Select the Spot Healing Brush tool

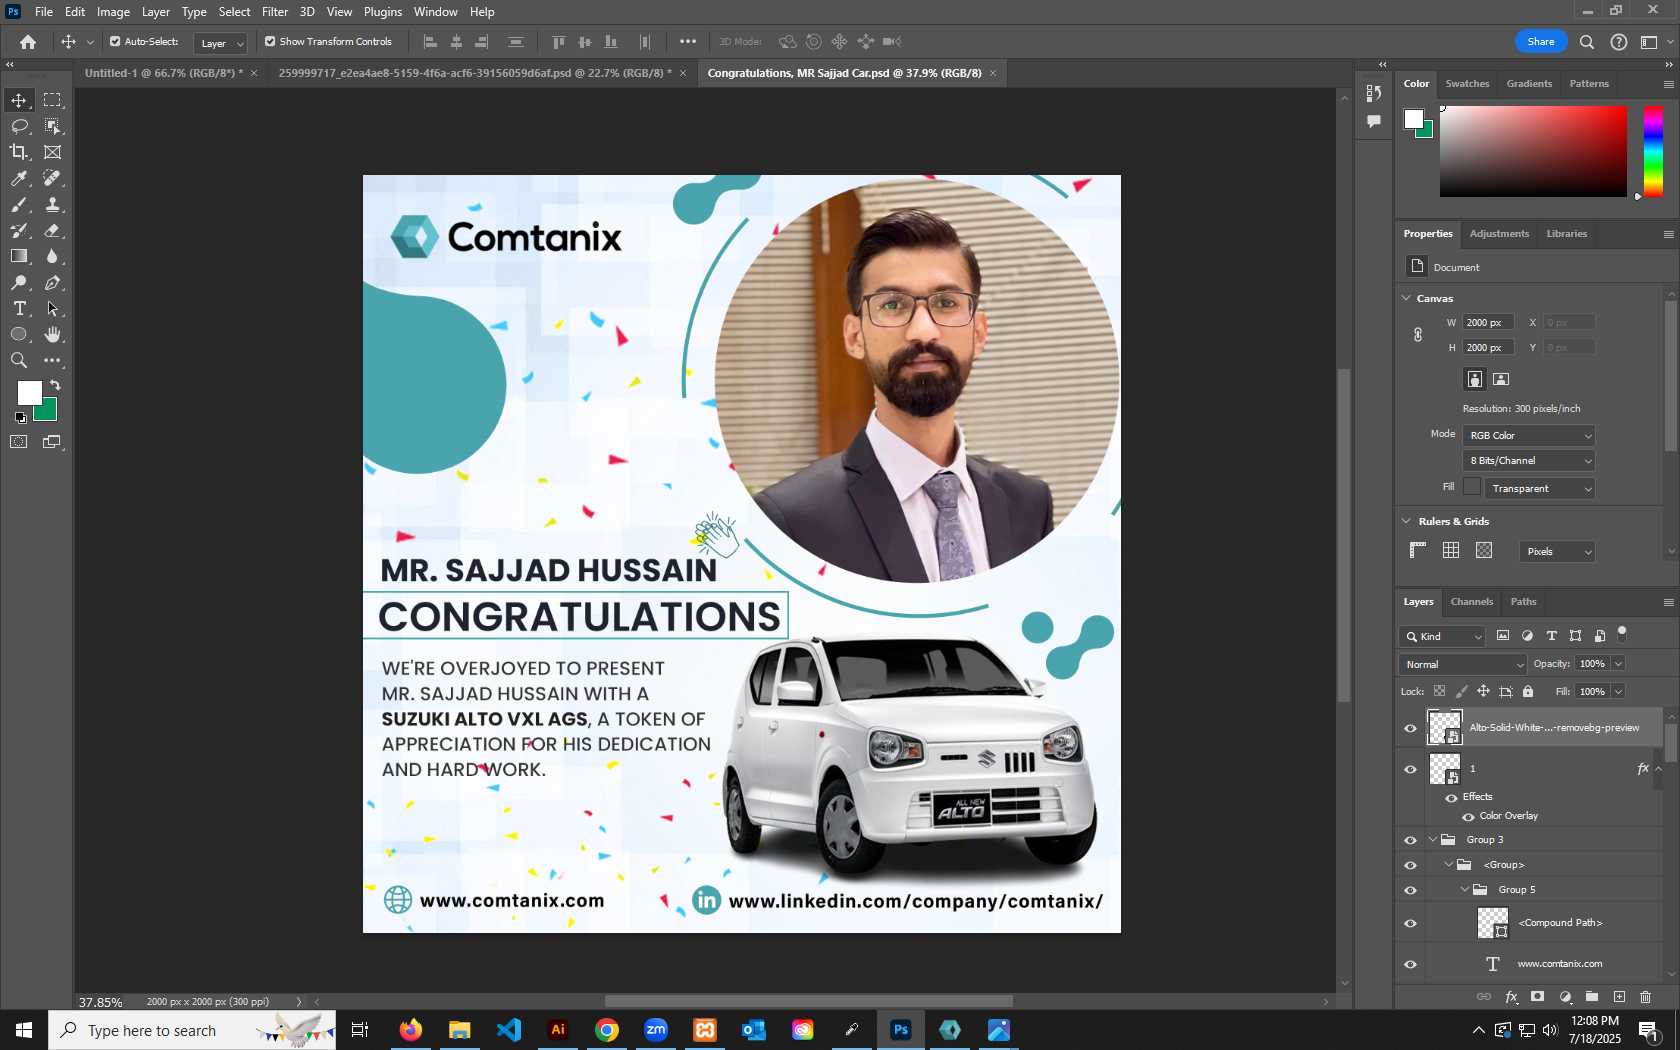pos(52,178)
